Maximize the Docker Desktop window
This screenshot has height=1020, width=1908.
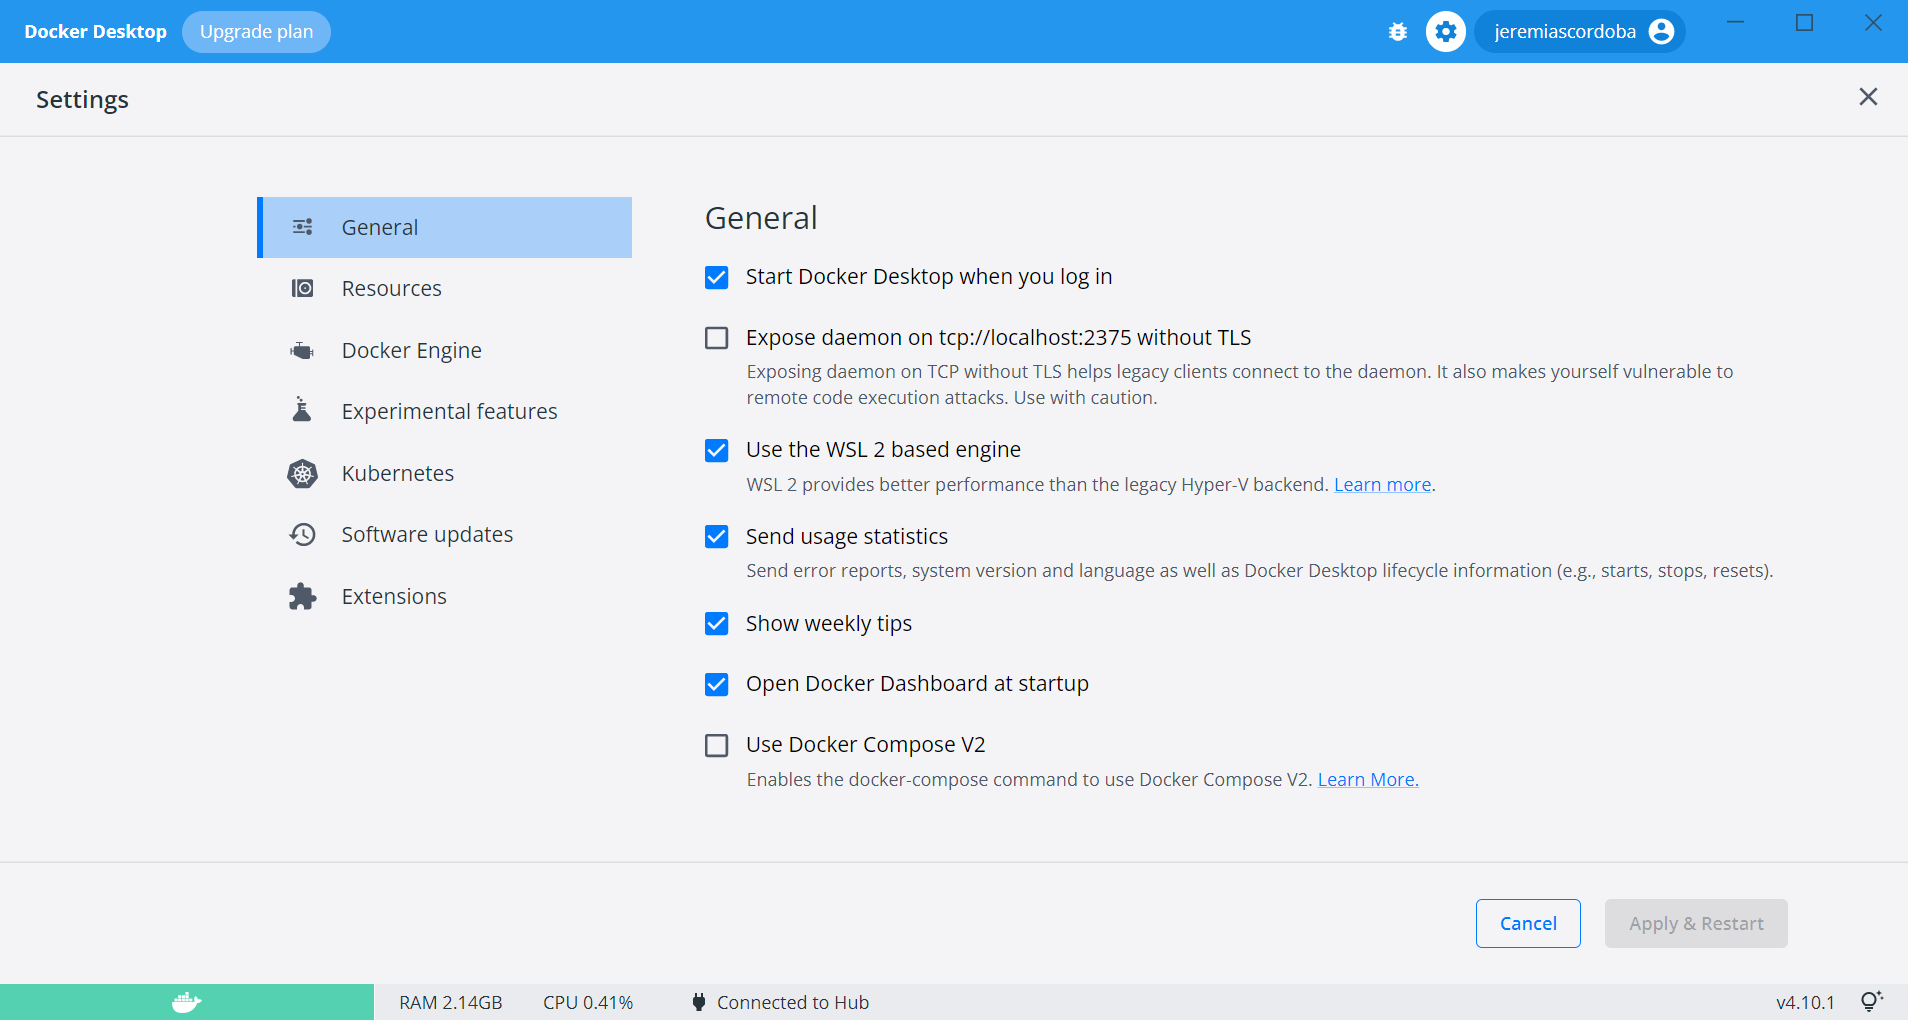(x=1804, y=22)
